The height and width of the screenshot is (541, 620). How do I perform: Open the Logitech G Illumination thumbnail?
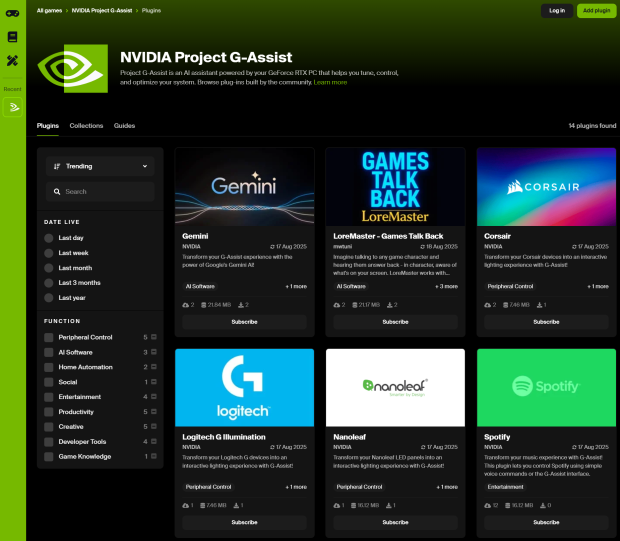244,388
